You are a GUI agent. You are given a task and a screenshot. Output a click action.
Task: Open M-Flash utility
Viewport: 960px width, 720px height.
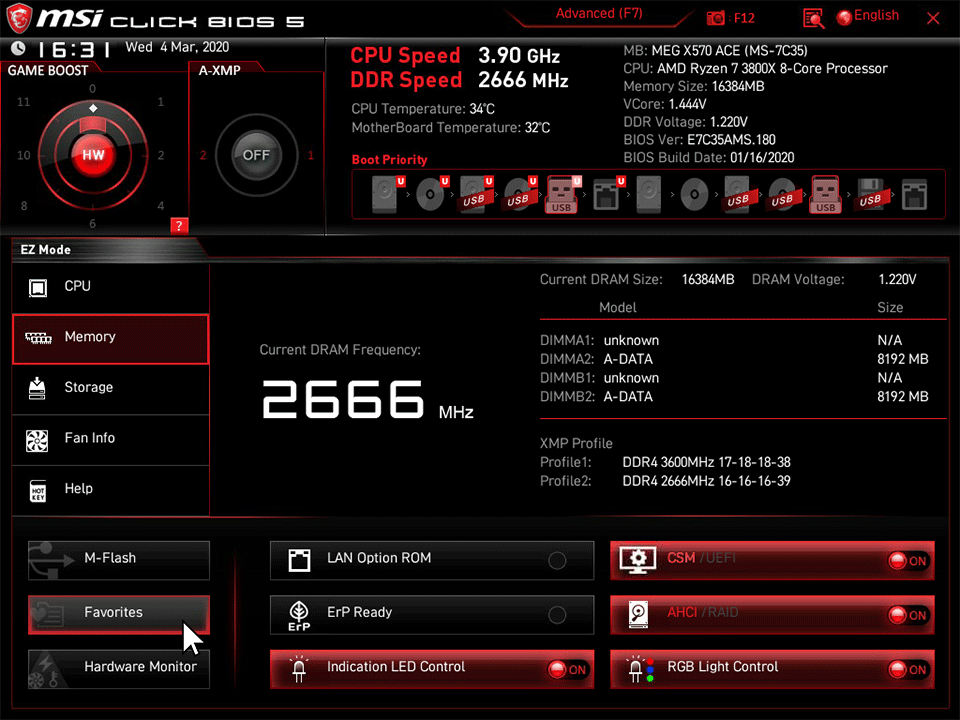coord(118,558)
